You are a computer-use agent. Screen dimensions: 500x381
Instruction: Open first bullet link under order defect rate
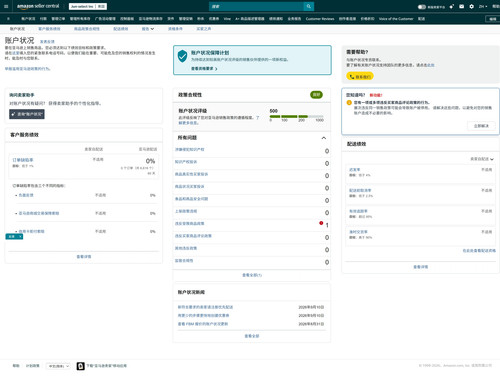tap(26, 195)
